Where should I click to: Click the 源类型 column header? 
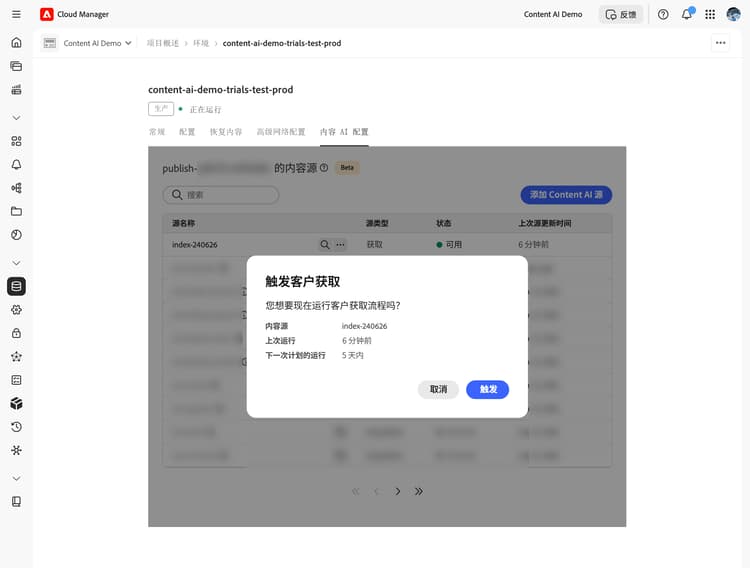pos(377,223)
